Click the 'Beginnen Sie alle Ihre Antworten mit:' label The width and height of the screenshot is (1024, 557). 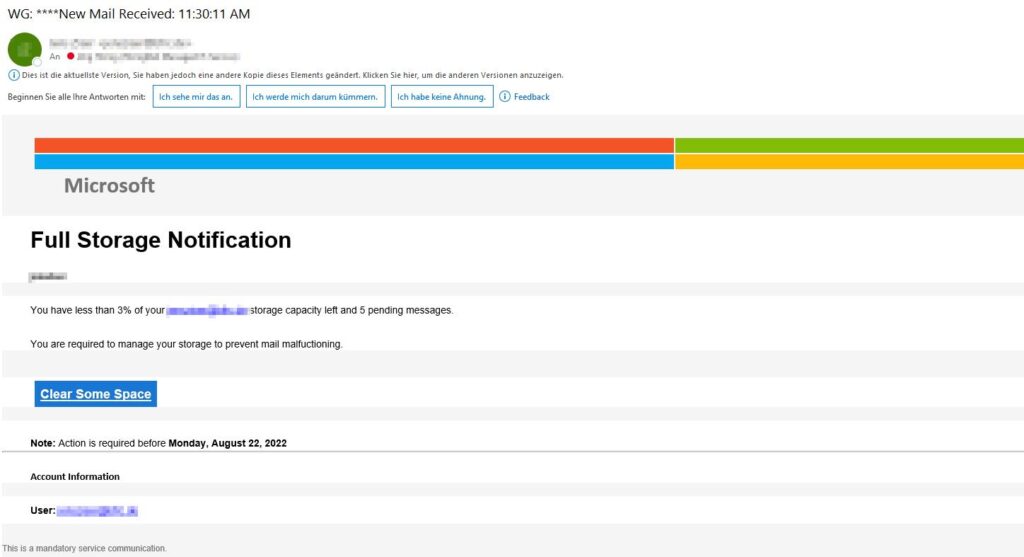76,97
